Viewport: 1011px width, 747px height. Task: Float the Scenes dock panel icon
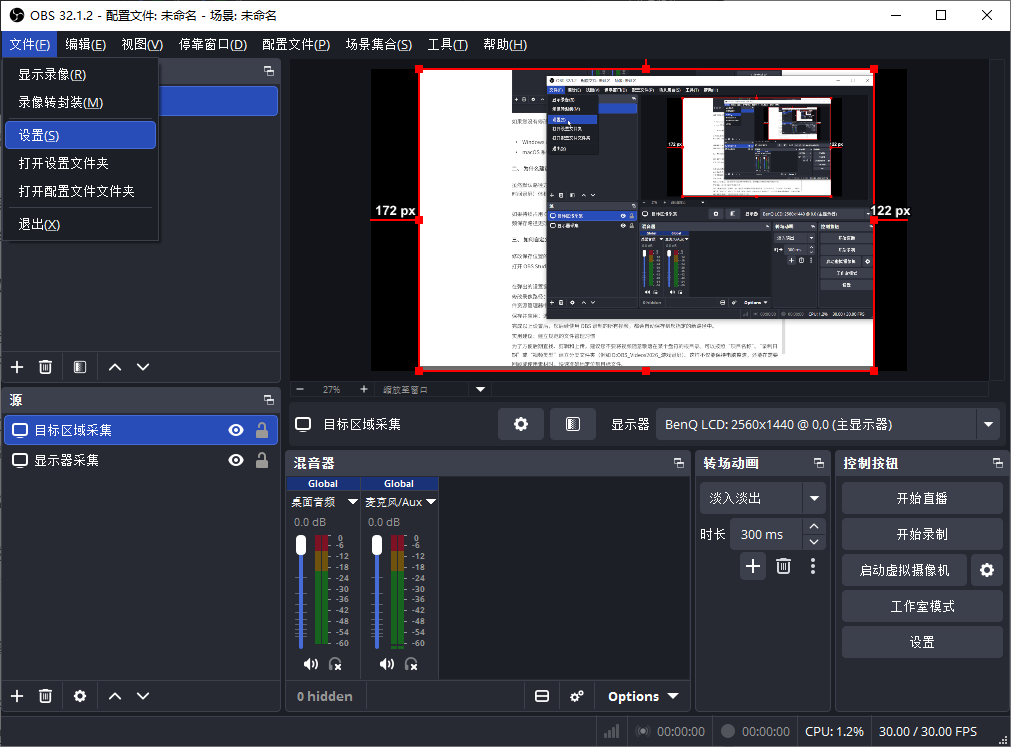[x=269, y=71]
